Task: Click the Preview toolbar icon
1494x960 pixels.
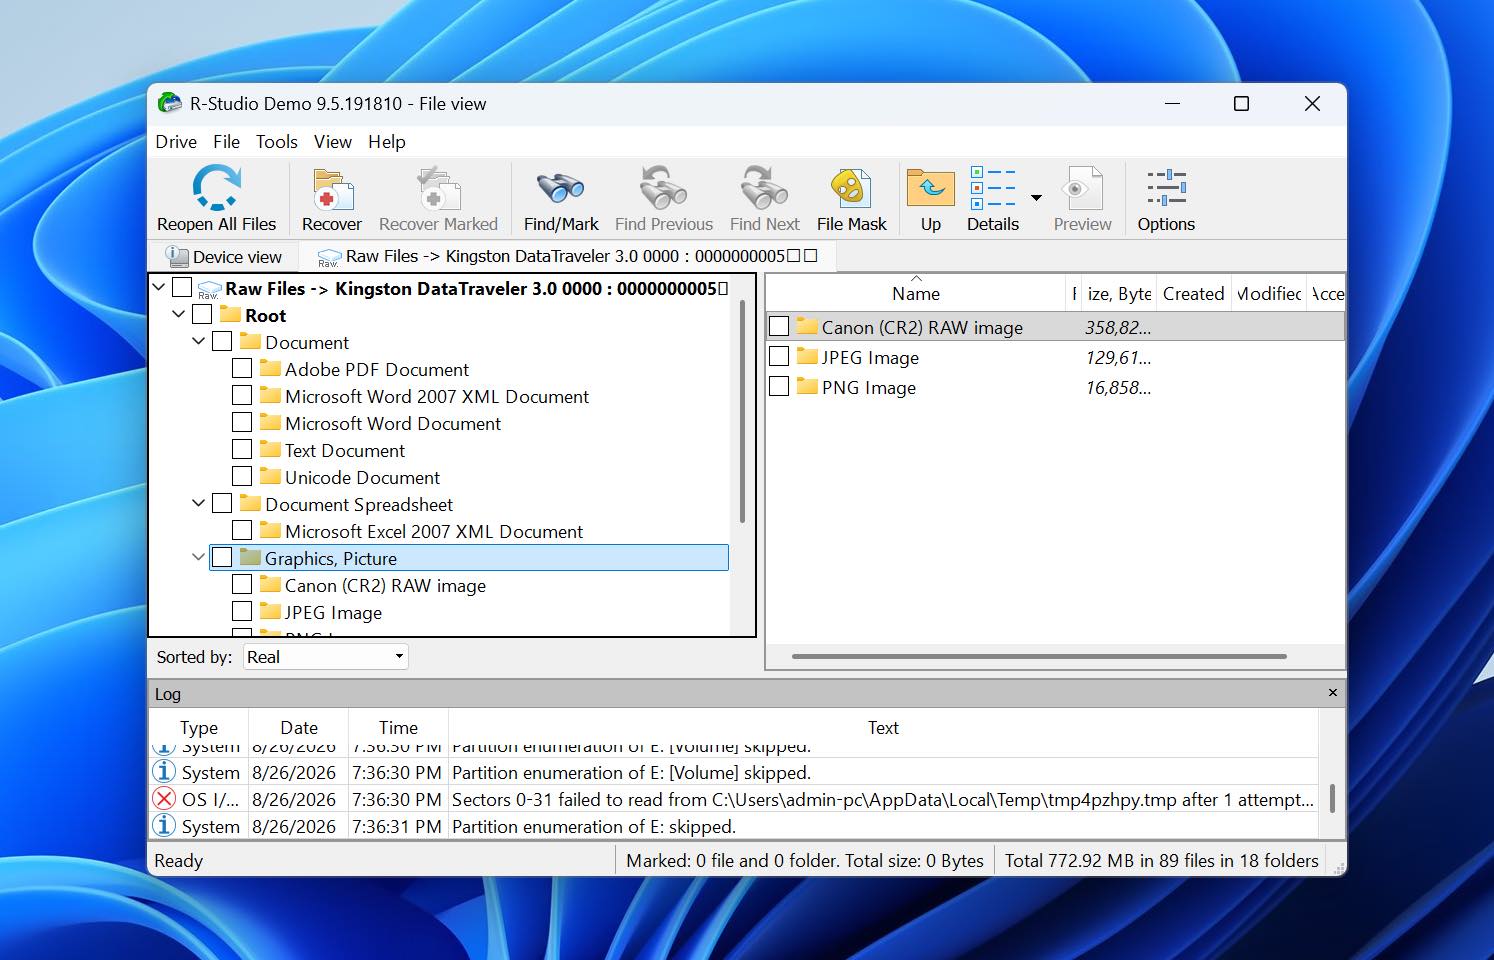Action: (1082, 188)
